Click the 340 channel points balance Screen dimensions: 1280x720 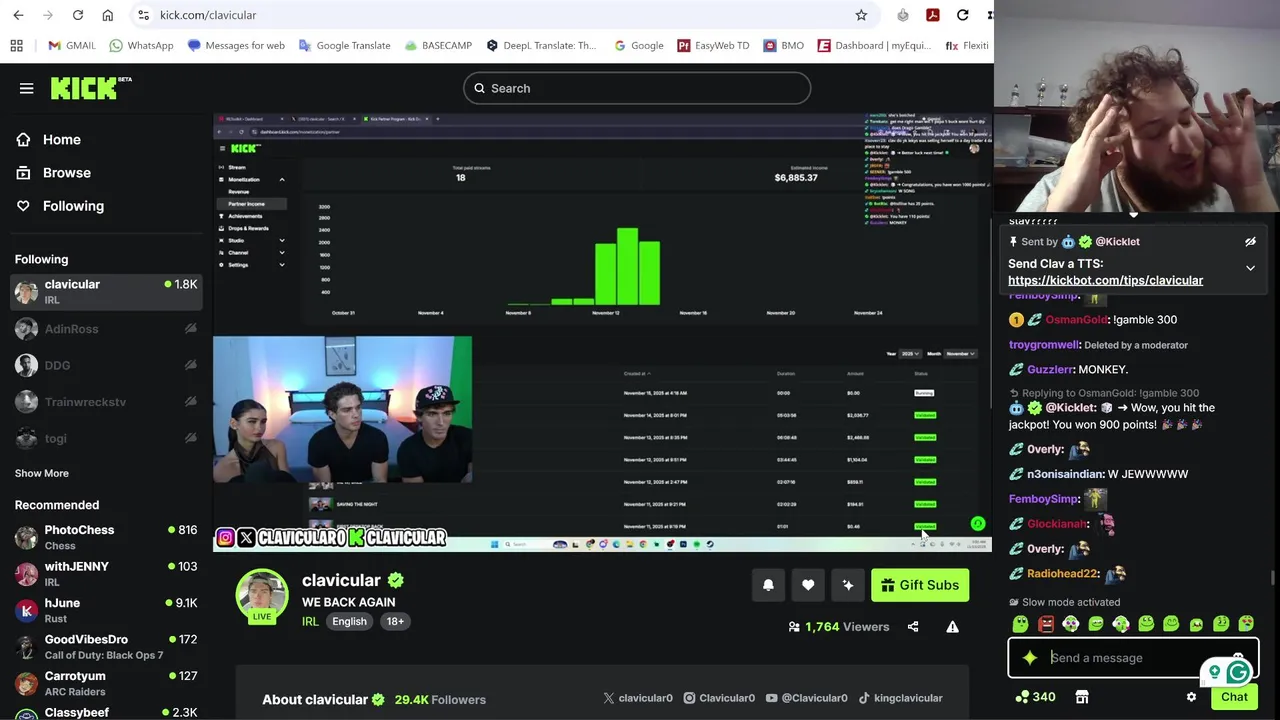pos(1035,697)
